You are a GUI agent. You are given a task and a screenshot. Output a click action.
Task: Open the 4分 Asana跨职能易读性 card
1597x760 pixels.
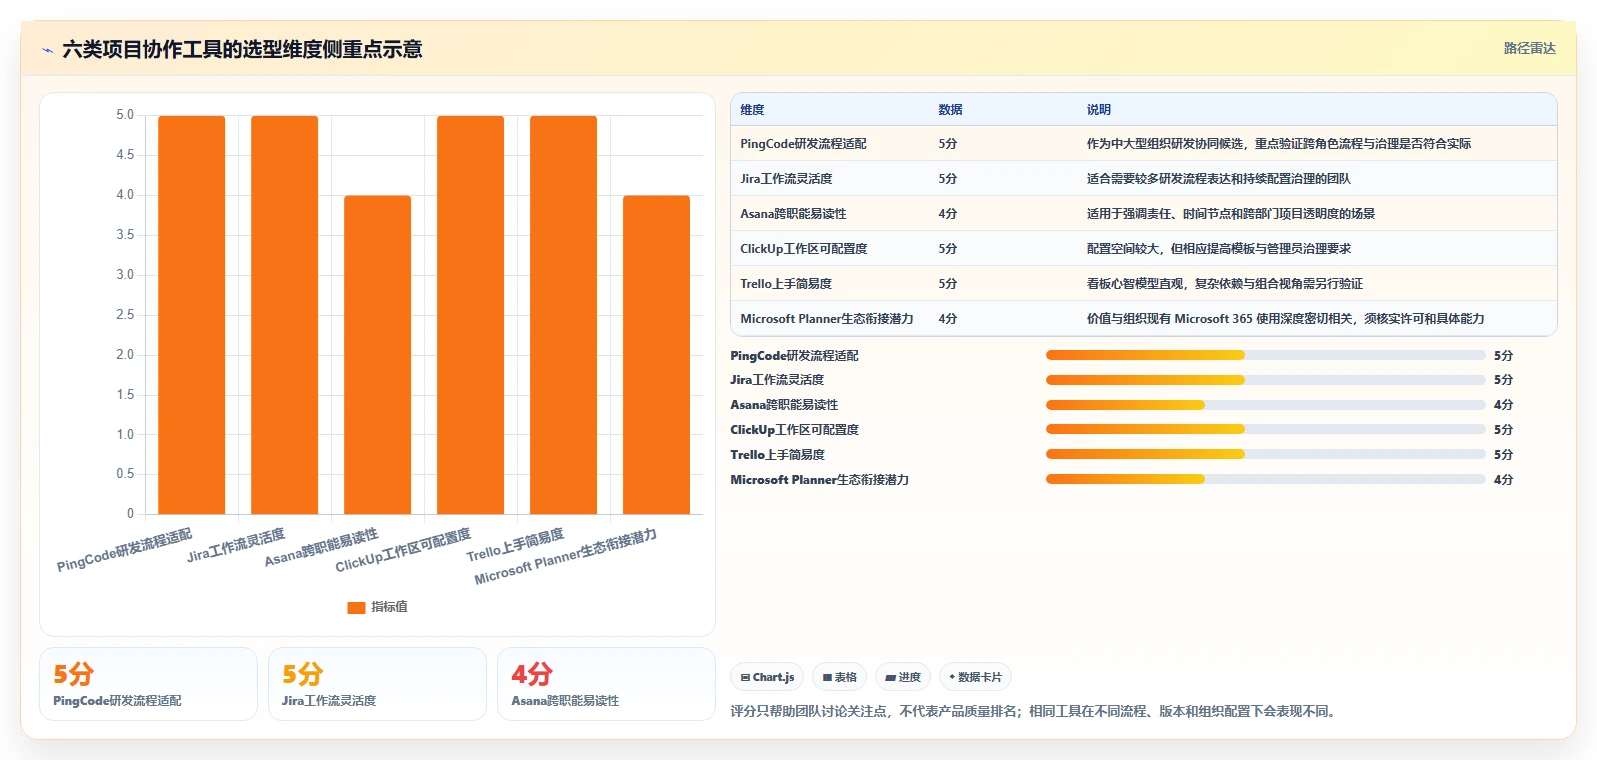(606, 684)
